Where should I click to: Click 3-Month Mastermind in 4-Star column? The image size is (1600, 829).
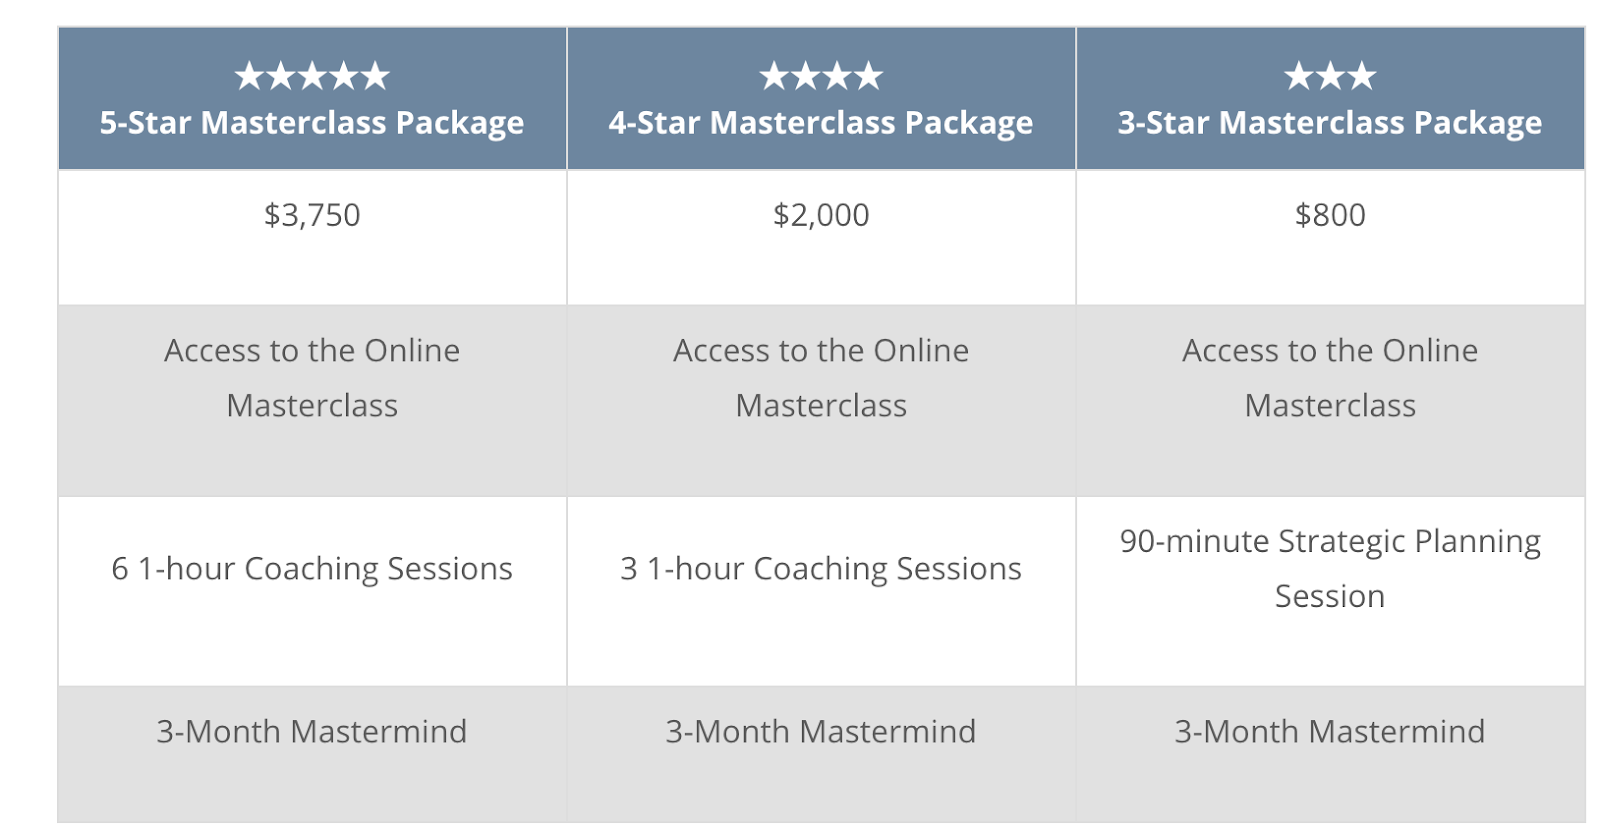point(821,754)
